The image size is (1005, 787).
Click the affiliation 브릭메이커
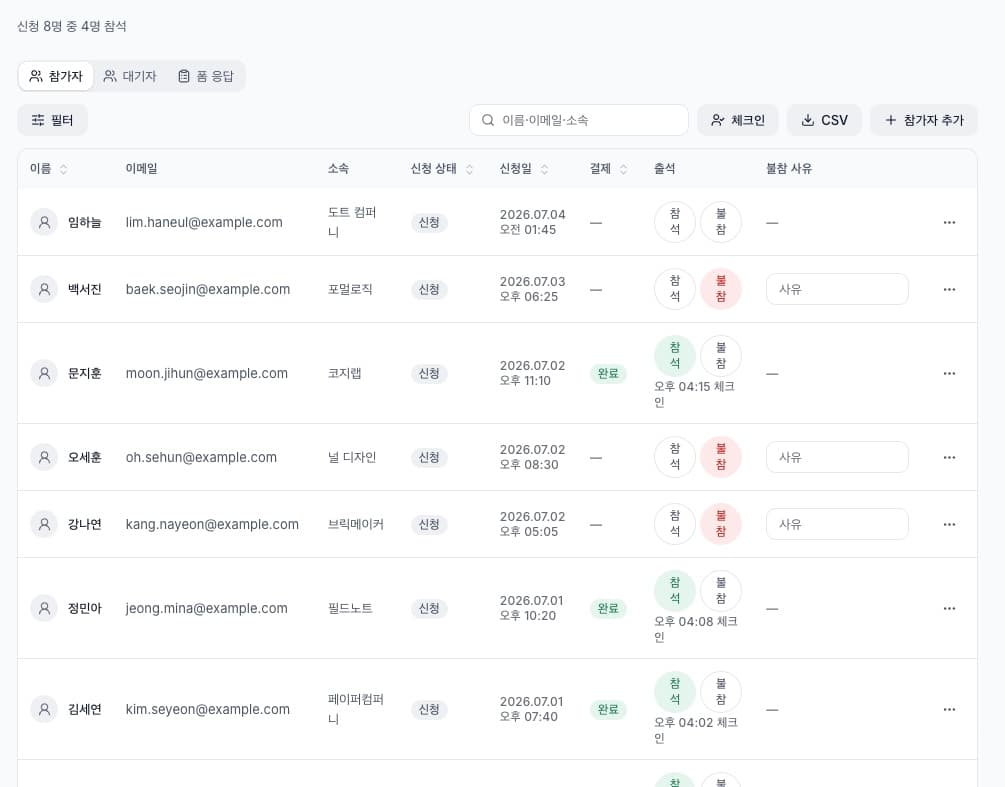click(x=356, y=524)
